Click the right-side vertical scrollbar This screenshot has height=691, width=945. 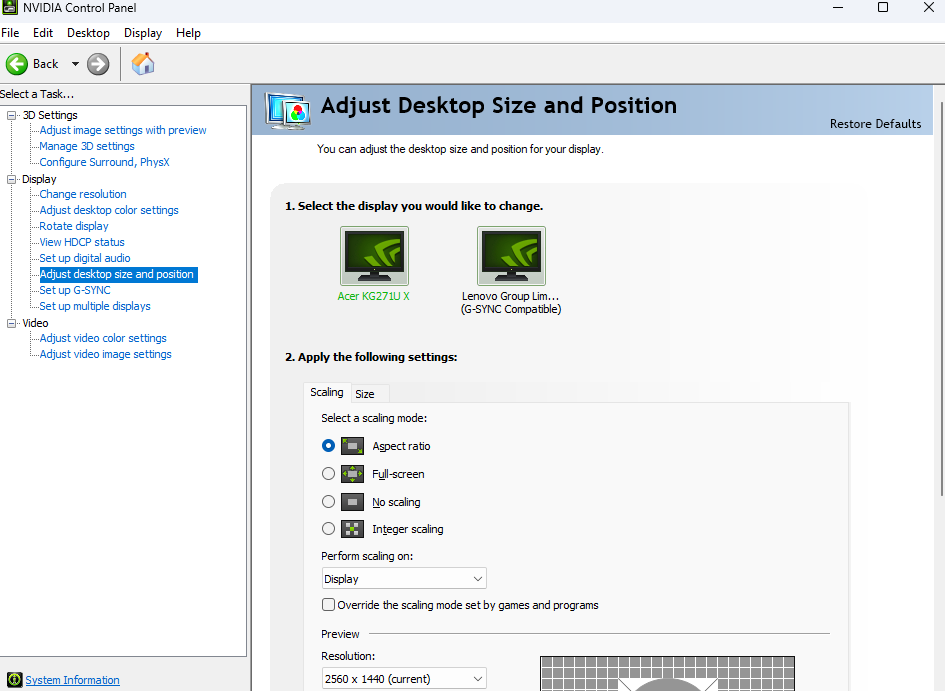click(943, 298)
